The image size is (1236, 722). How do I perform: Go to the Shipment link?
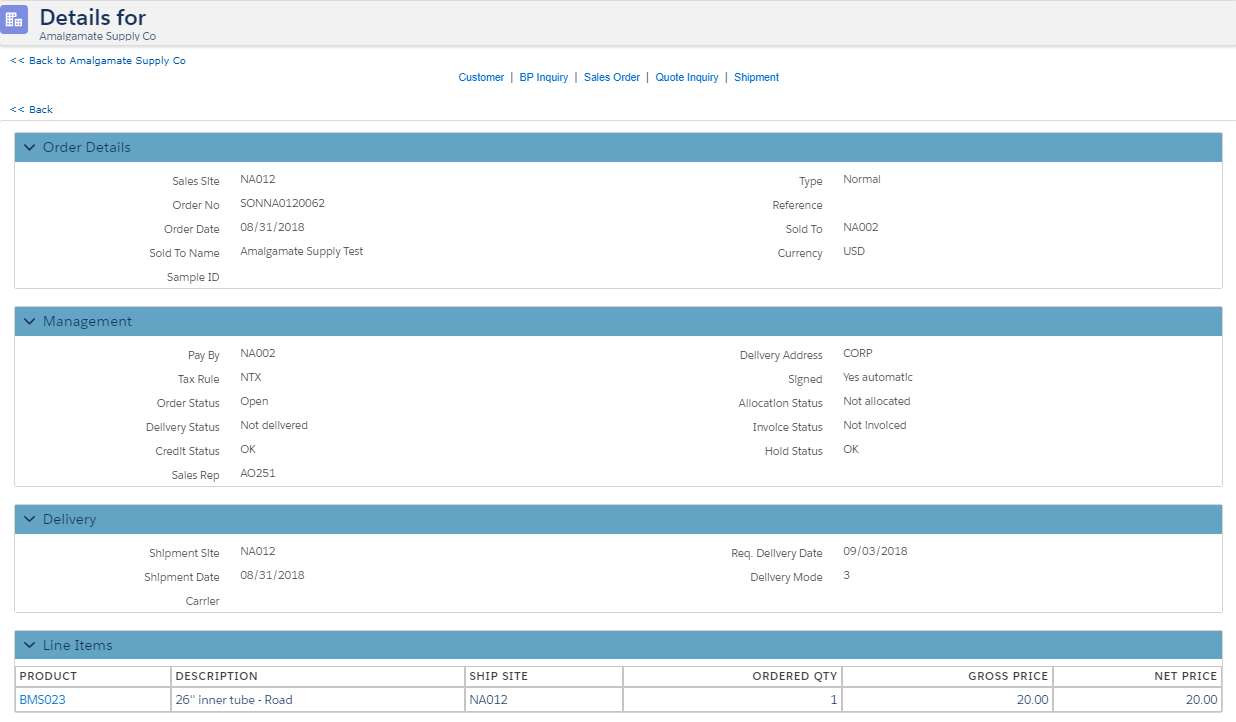[756, 77]
